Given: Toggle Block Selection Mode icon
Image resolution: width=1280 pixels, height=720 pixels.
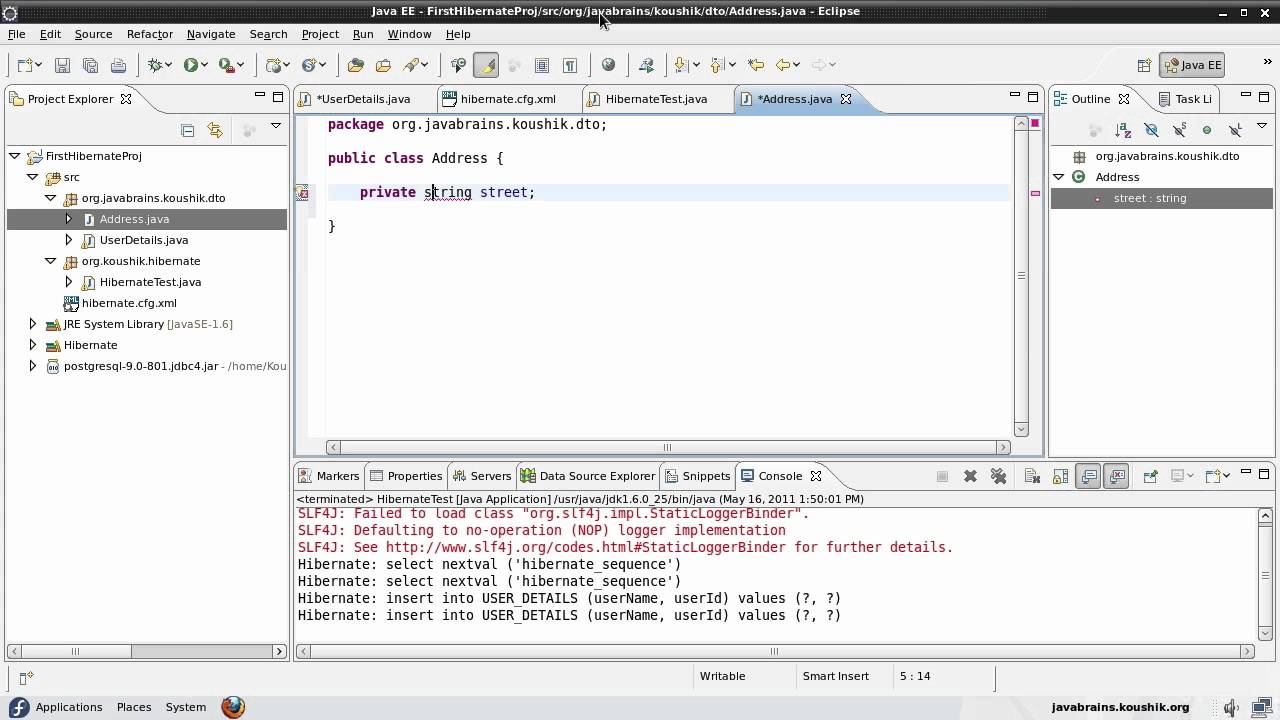Looking at the screenshot, I should tap(542, 65).
